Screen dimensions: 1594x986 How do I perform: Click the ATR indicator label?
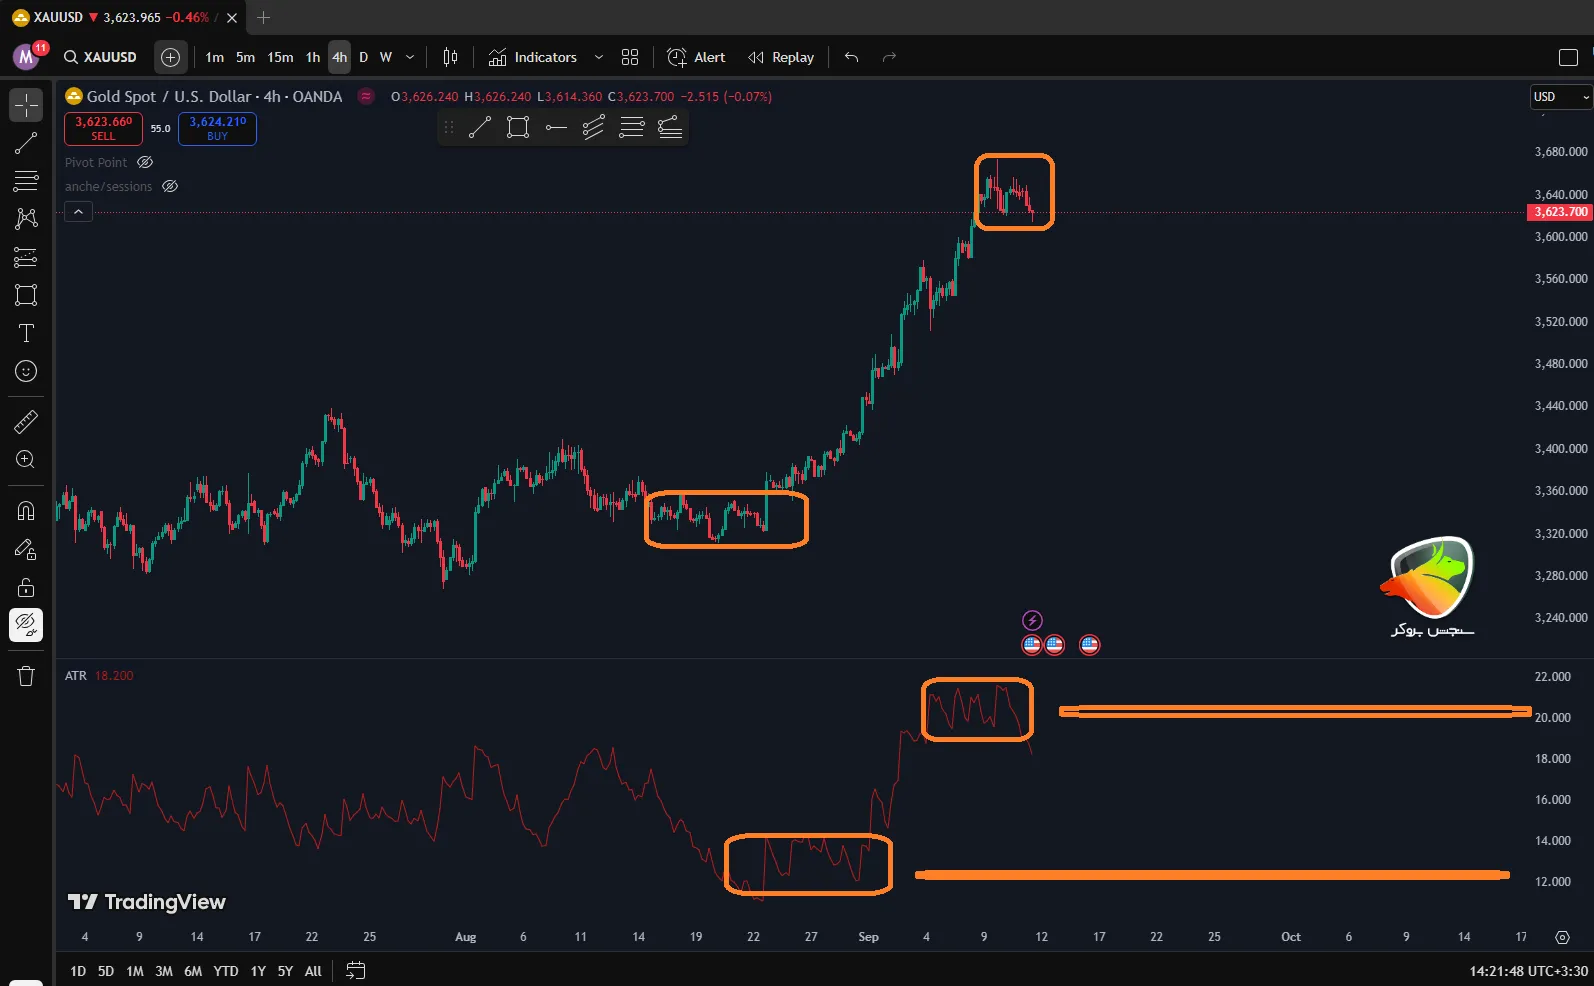click(76, 676)
